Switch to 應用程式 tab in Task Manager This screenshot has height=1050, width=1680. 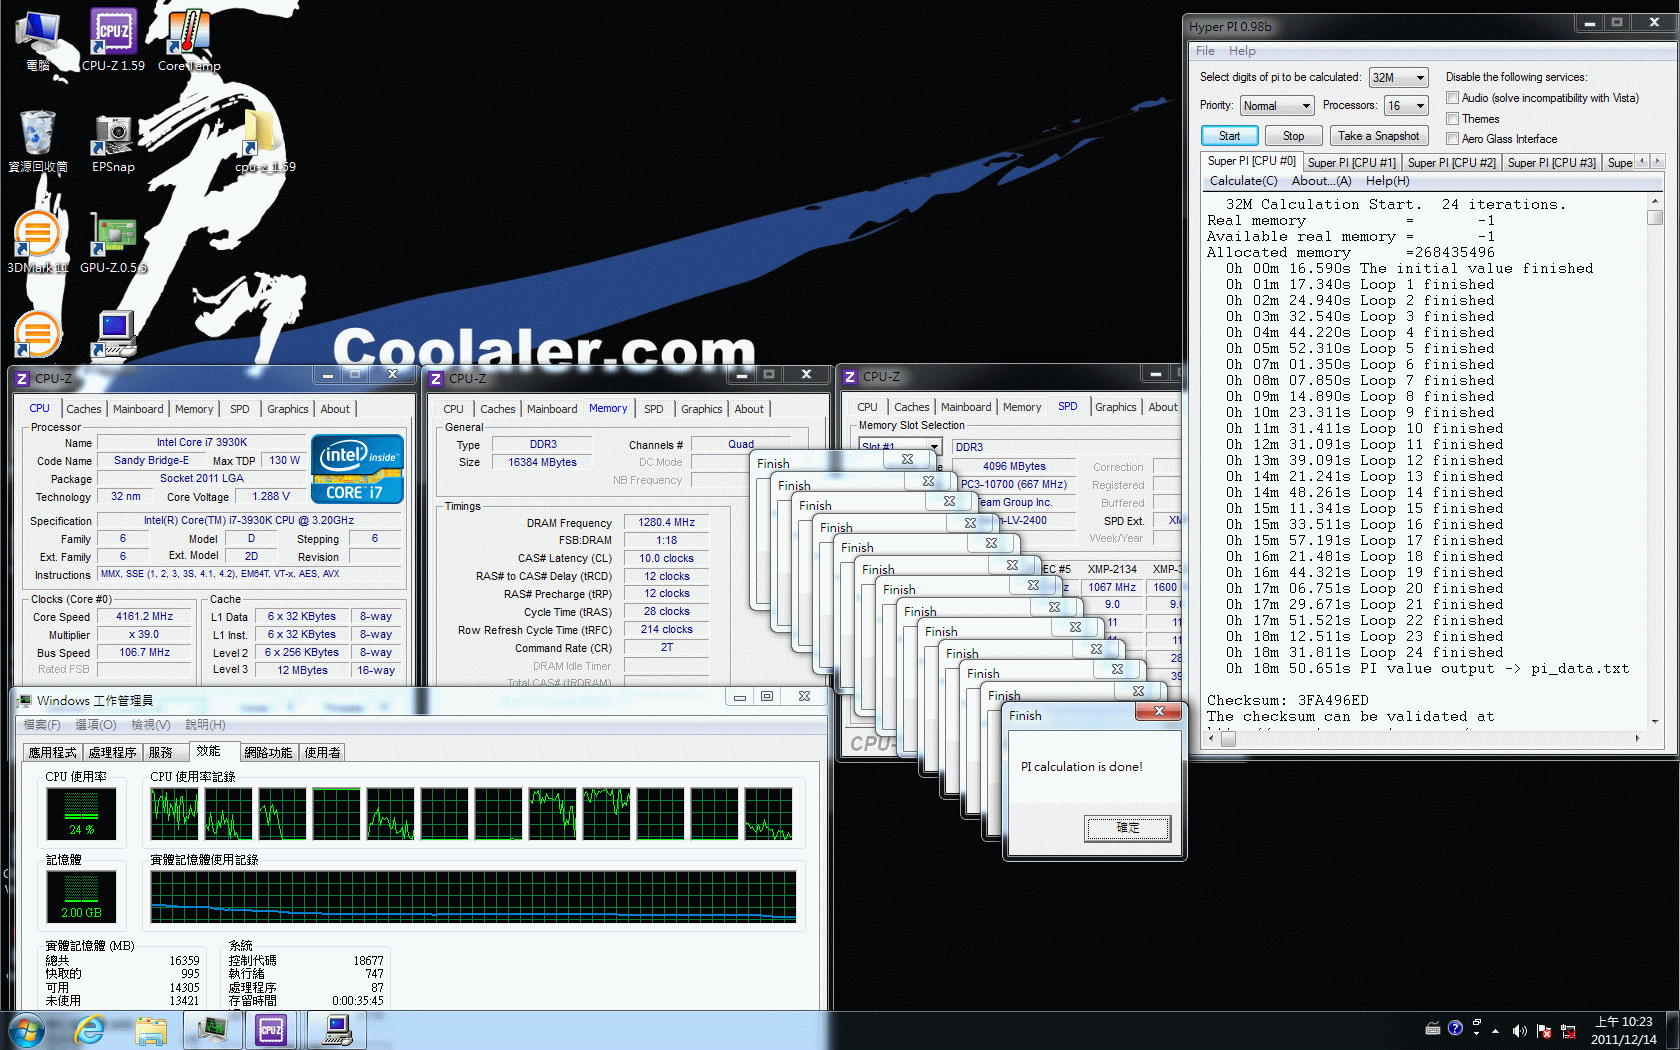tap(52, 753)
